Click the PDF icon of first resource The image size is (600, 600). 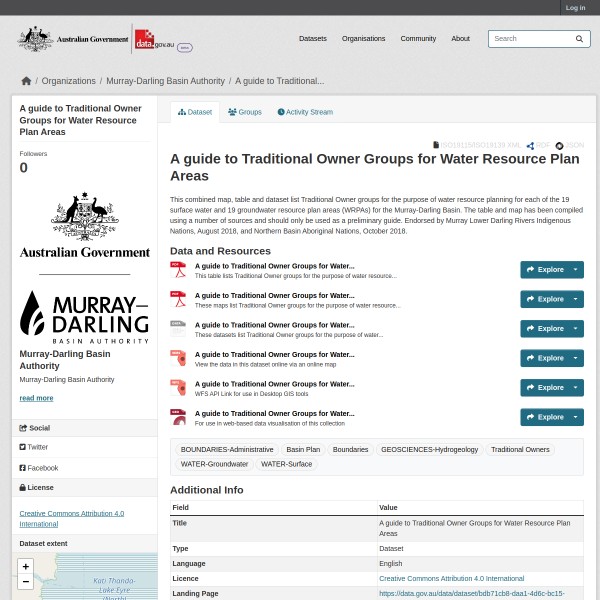pyautogui.click(x=178, y=270)
